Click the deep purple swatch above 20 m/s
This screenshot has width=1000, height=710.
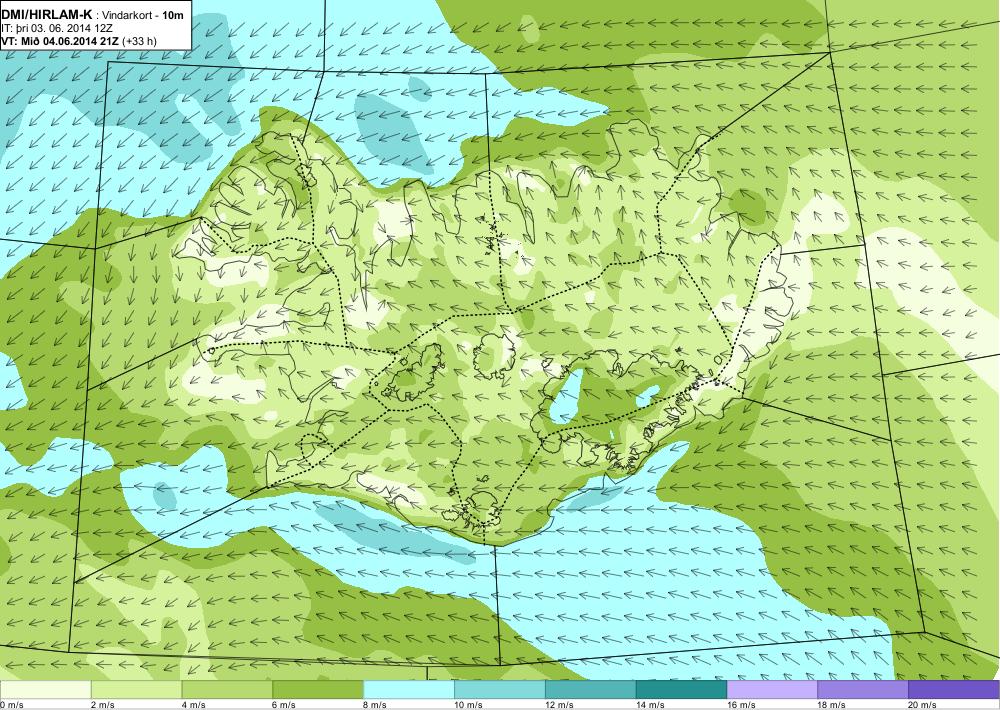click(x=954, y=690)
